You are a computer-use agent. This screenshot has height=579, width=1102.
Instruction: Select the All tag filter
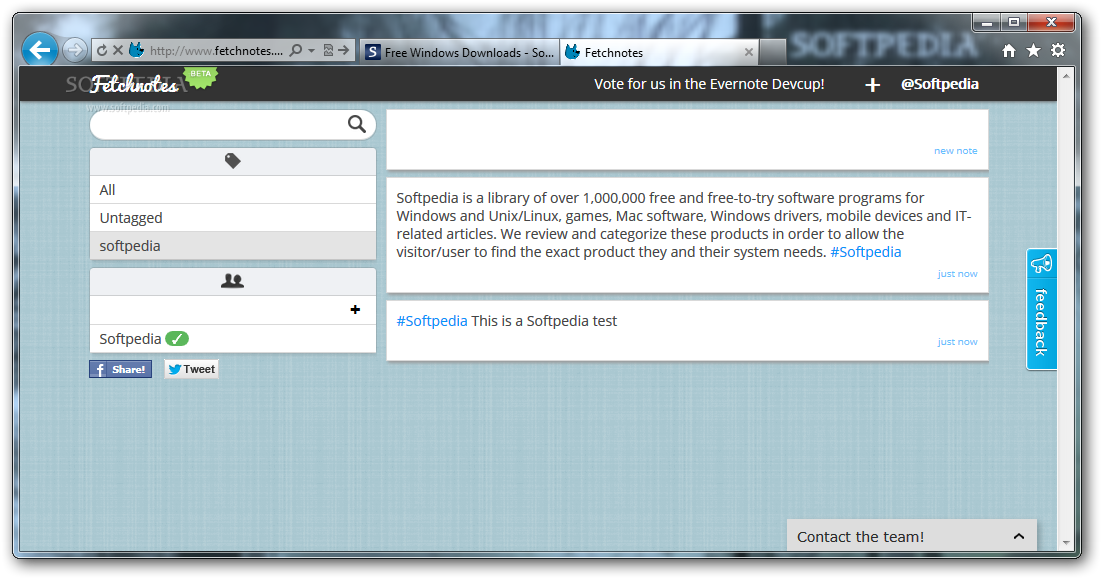[233, 190]
